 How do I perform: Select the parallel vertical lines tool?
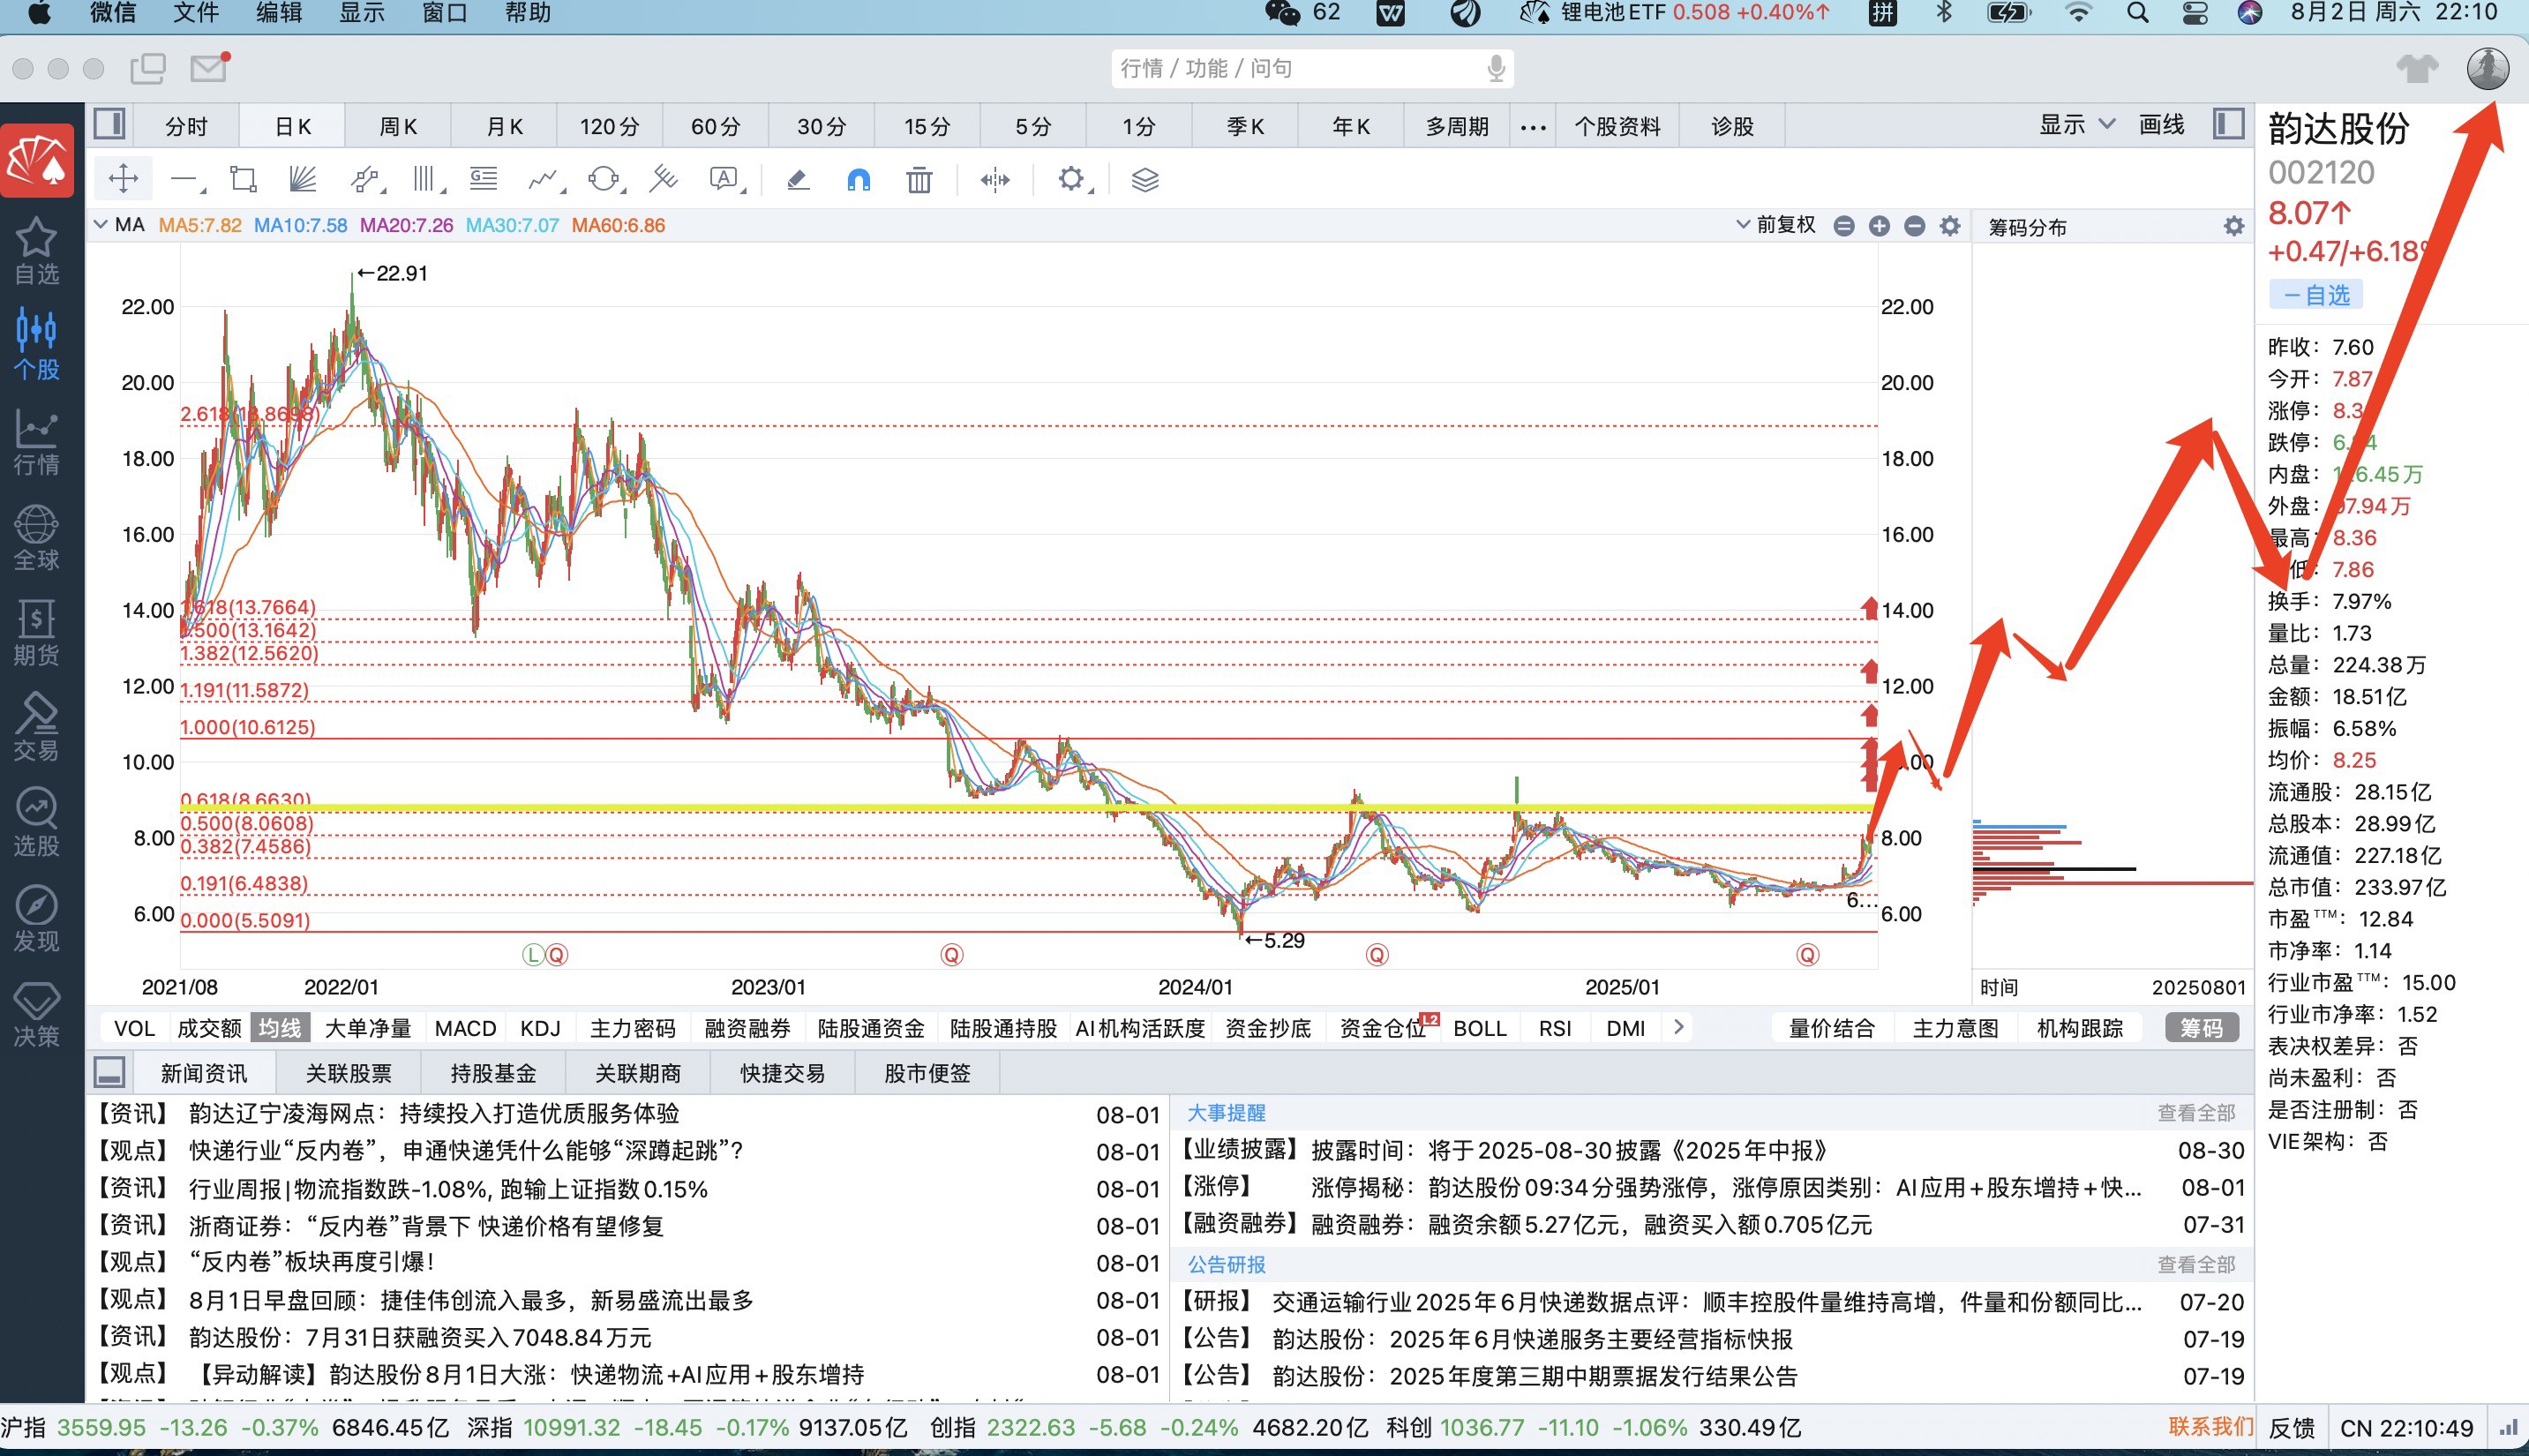pos(424,179)
